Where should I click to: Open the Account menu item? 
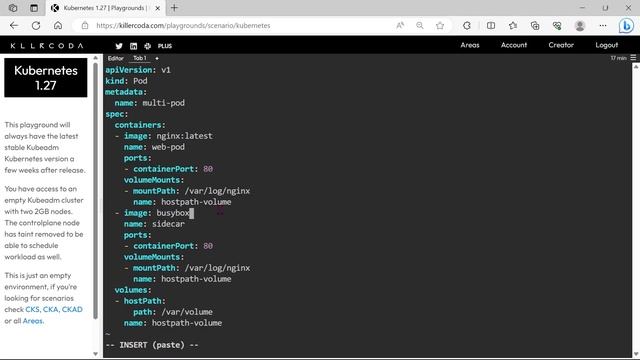click(514, 45)
